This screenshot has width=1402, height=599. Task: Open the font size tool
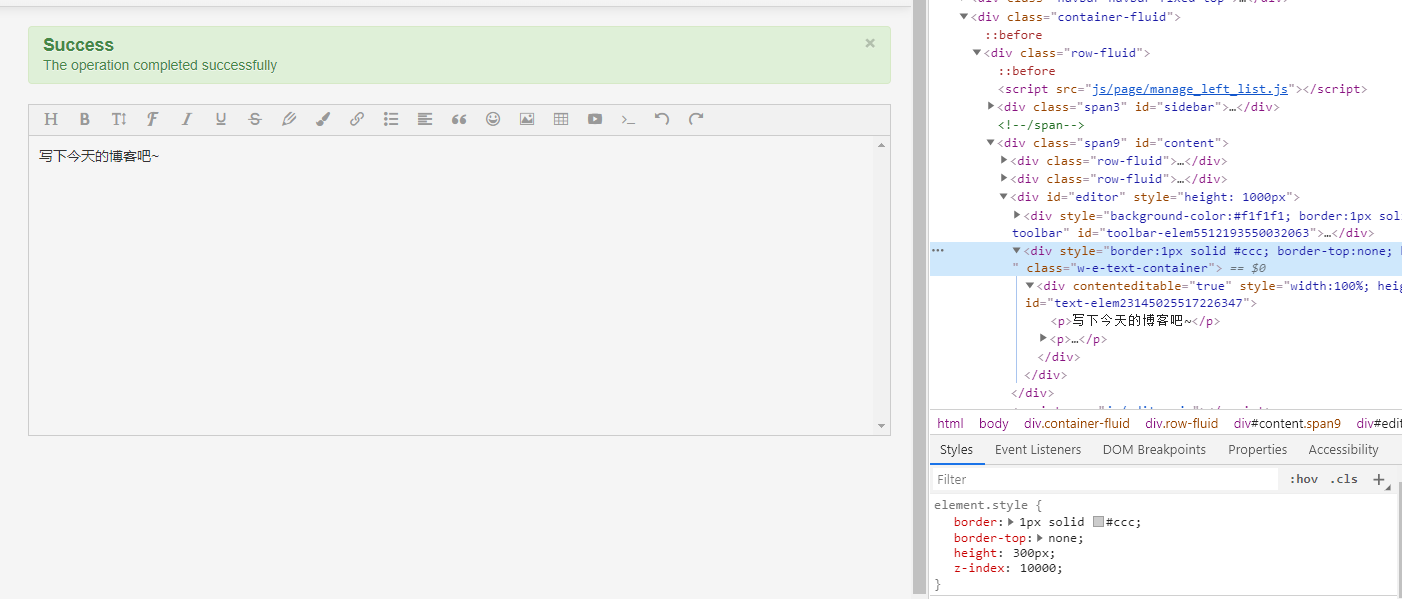pyautogui.click(x=119, y=119)
